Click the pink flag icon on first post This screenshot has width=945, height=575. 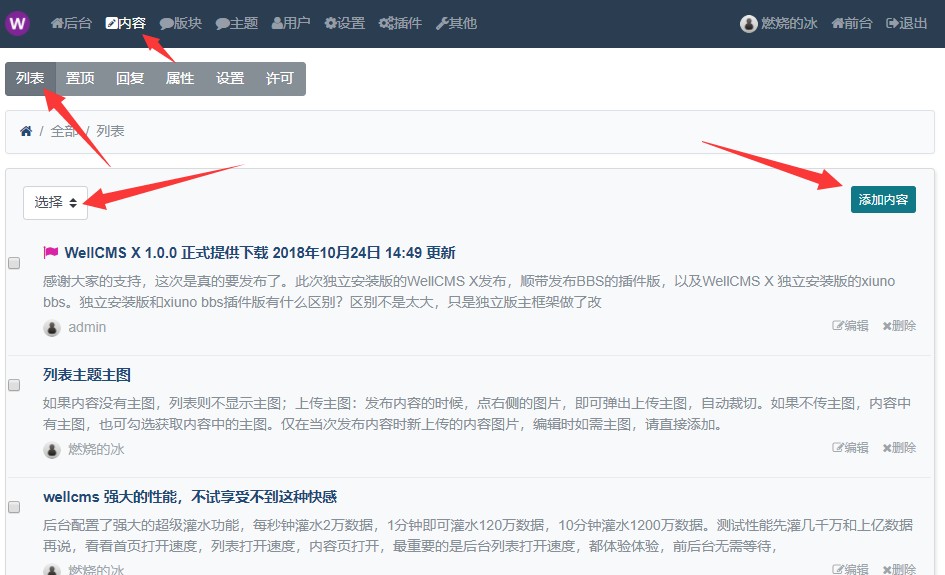click(x=51, y=252)
